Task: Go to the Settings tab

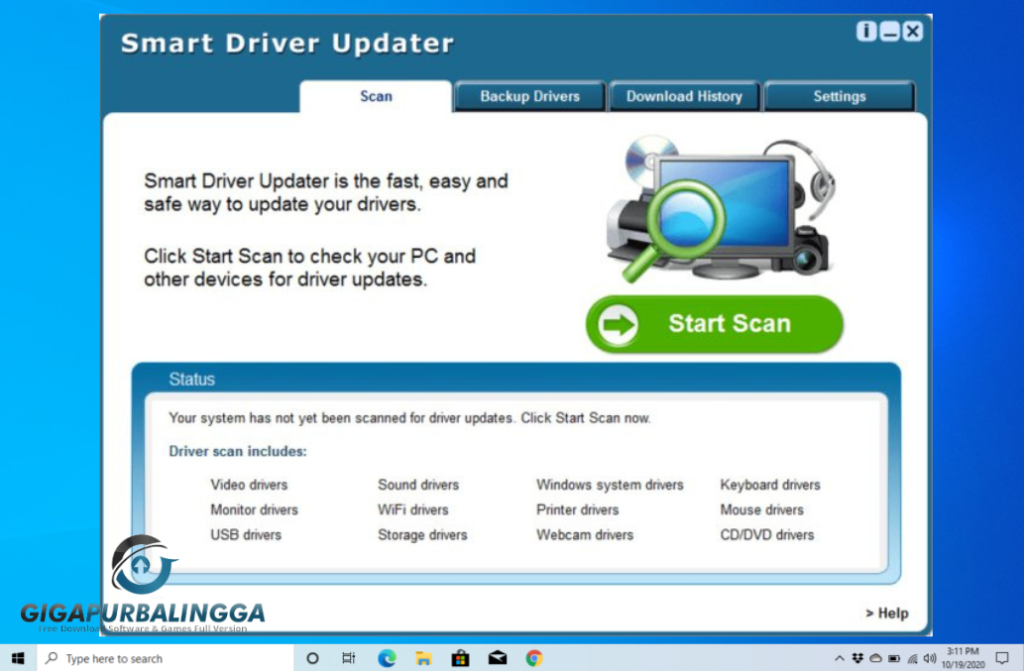Action: pyautogui.click(x=839, y=96)
